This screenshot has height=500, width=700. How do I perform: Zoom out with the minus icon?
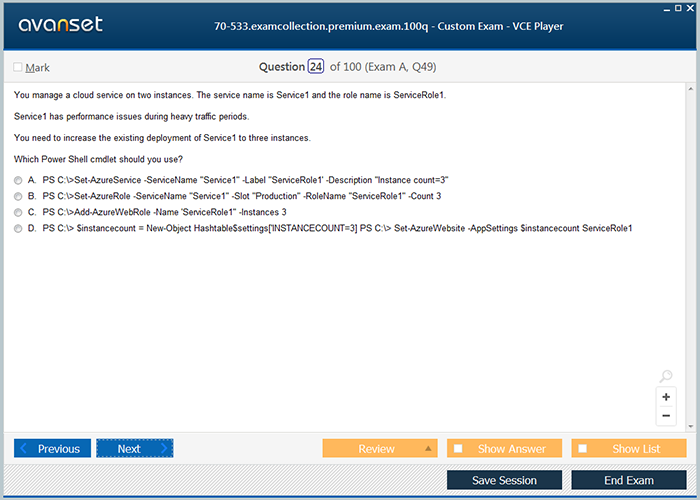[x=666, y=416]
